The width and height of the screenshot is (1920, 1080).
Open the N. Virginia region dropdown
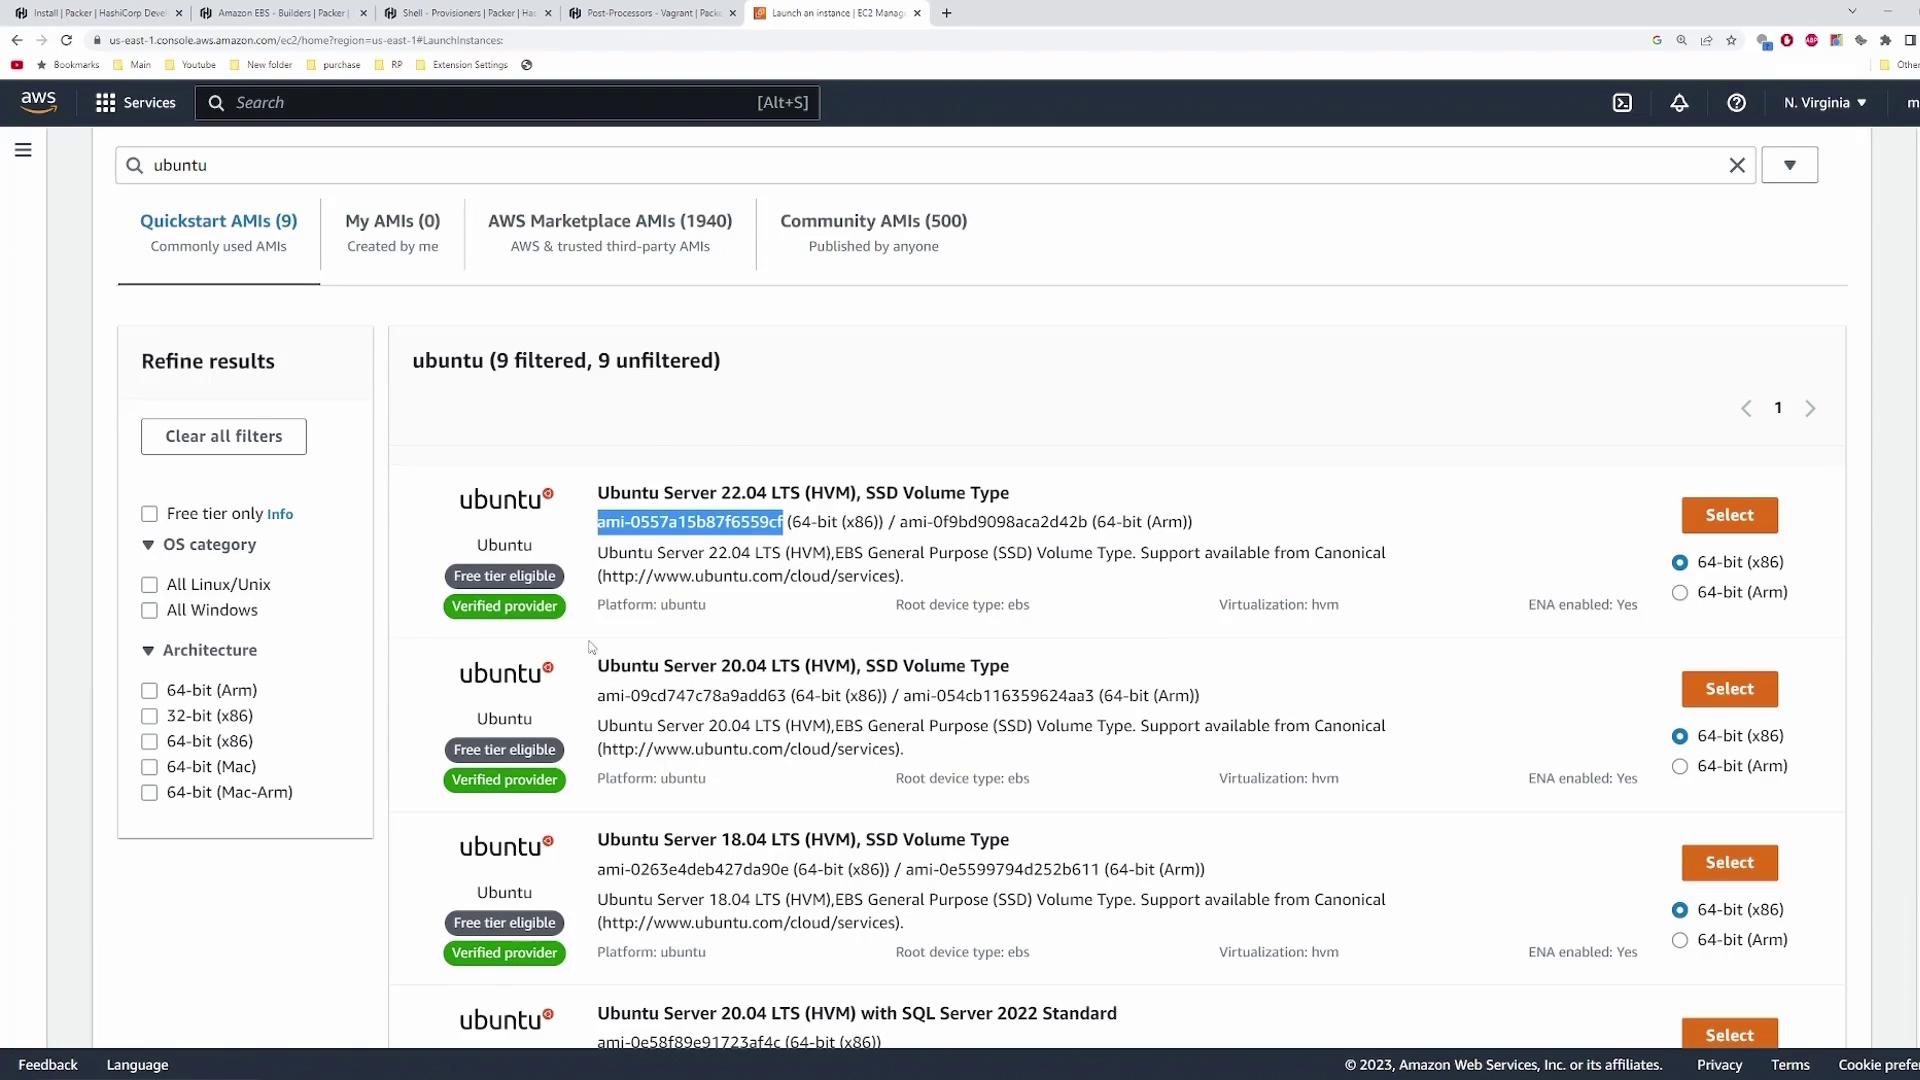pyautogui.click(x=1824, y=103)
